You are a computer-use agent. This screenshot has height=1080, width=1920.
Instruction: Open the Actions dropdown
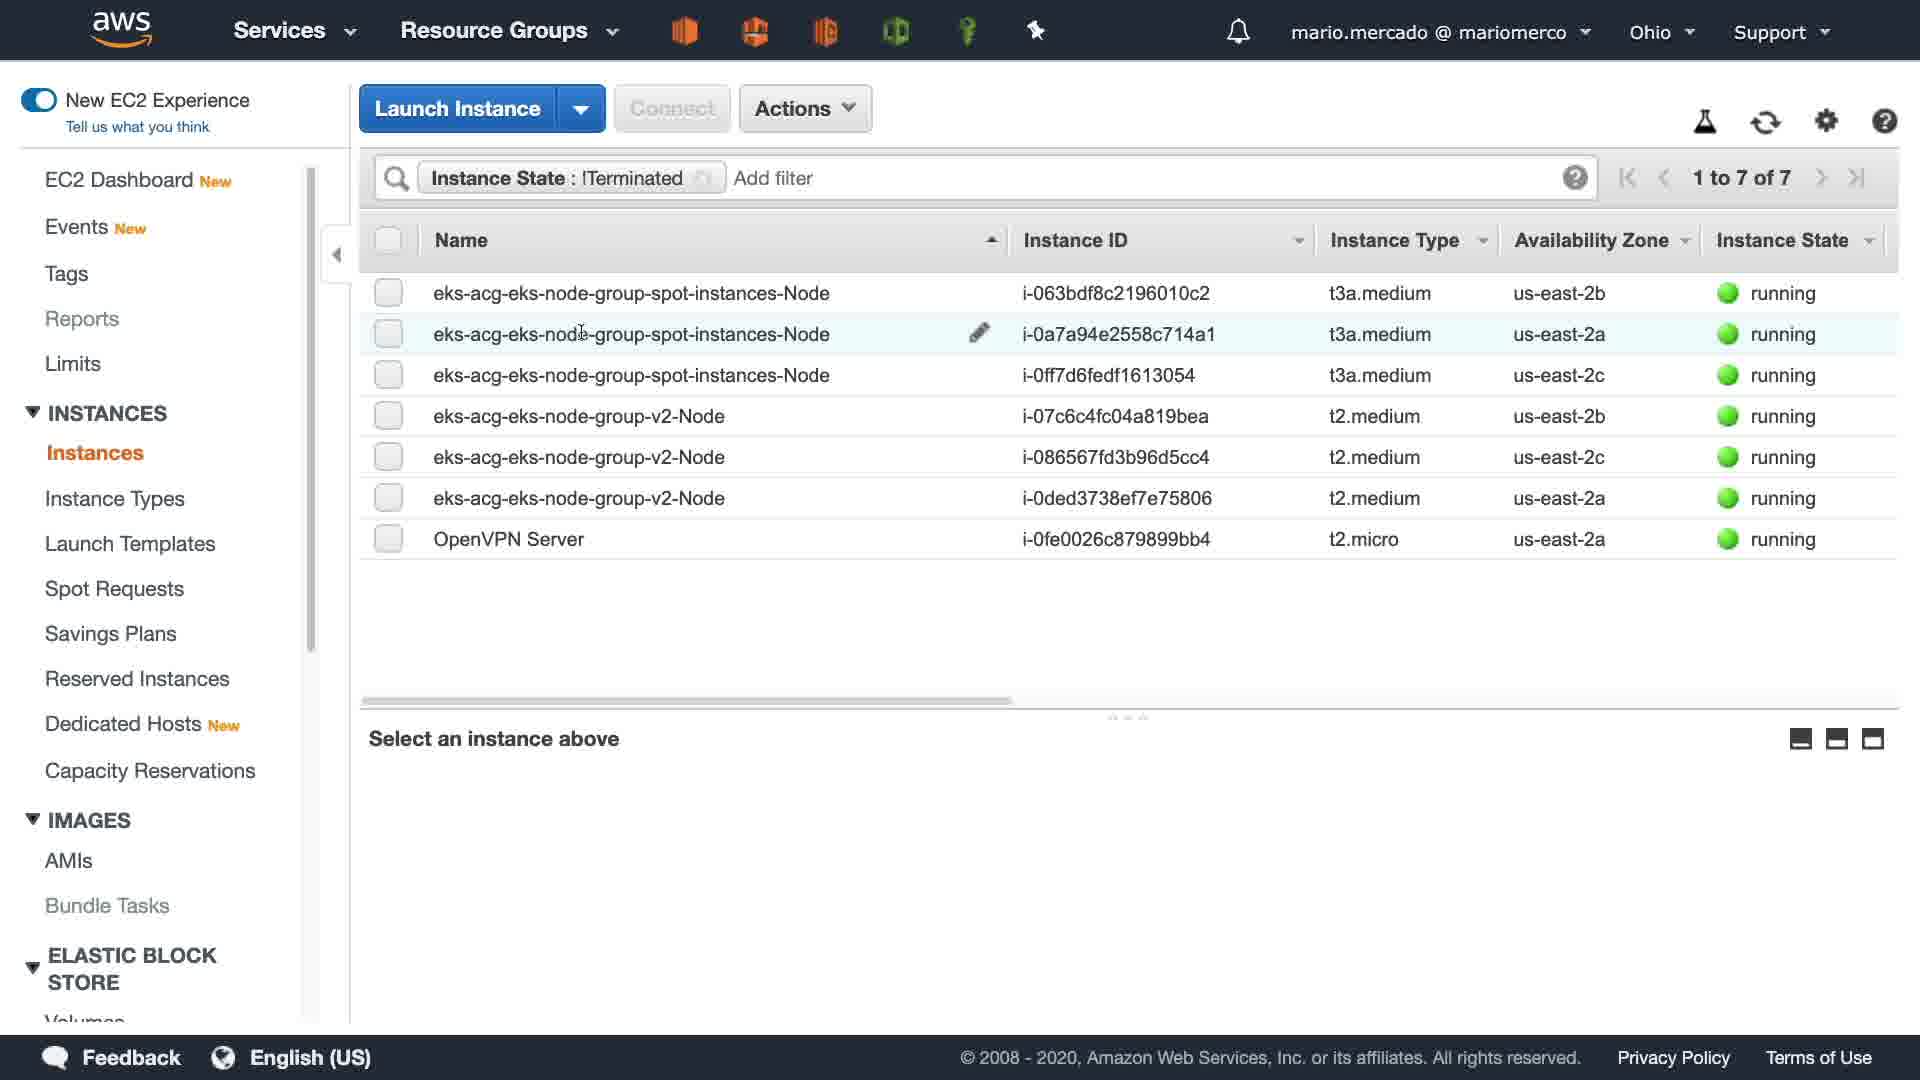coord(805,109)
